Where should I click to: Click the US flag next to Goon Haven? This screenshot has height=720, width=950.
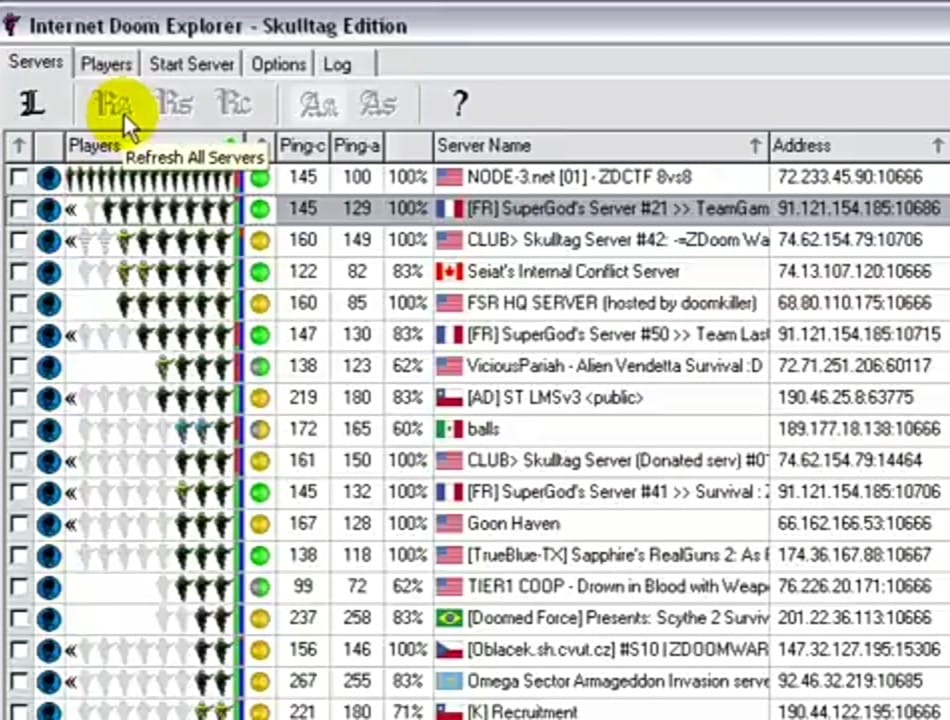click(449, 524)
